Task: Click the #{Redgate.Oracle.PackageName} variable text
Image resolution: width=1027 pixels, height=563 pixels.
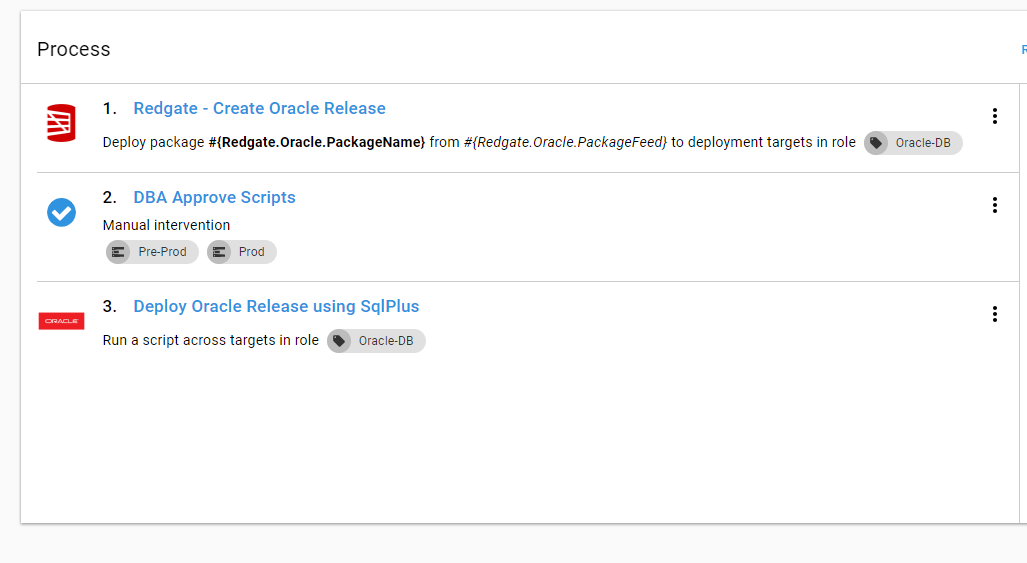Action: (316, 142)
